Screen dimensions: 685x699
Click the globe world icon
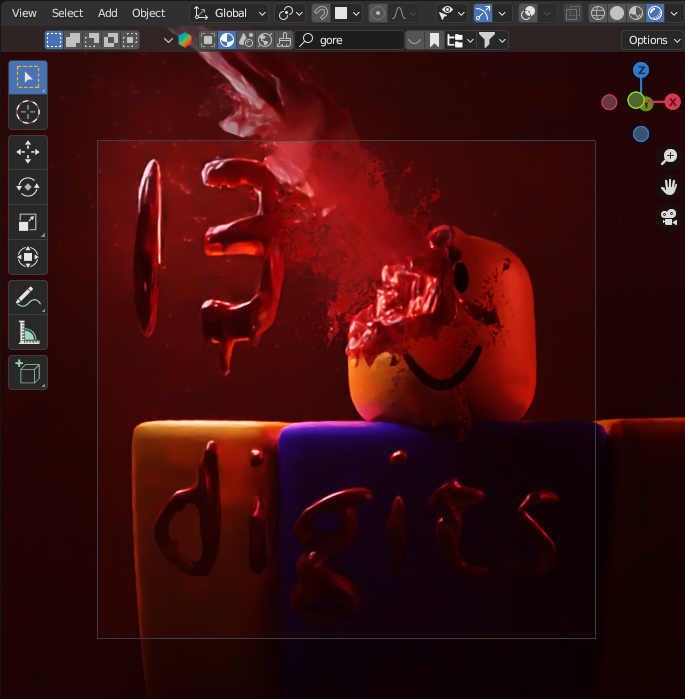265,40
